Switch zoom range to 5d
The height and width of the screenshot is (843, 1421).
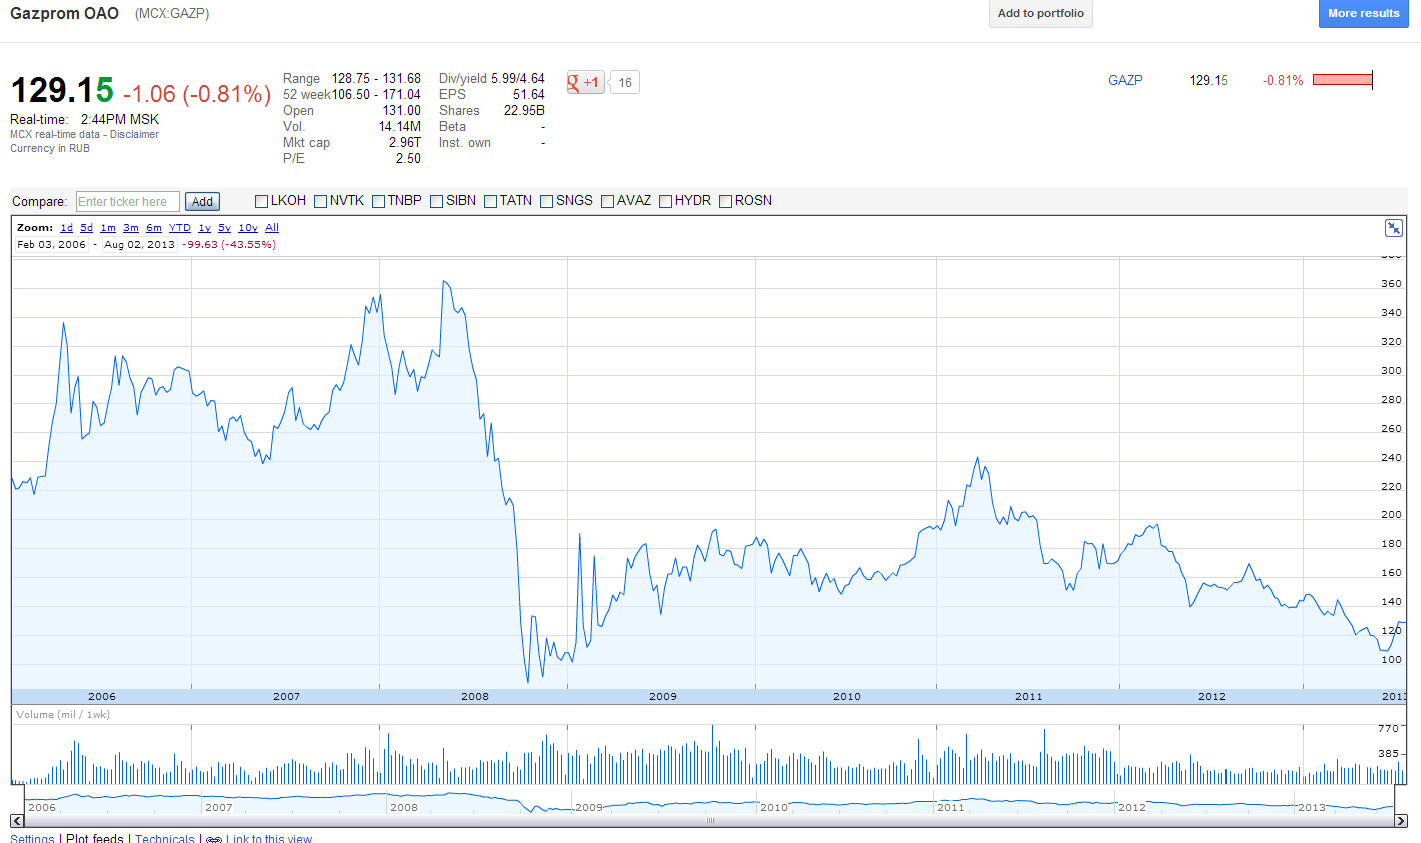point(86,228)
